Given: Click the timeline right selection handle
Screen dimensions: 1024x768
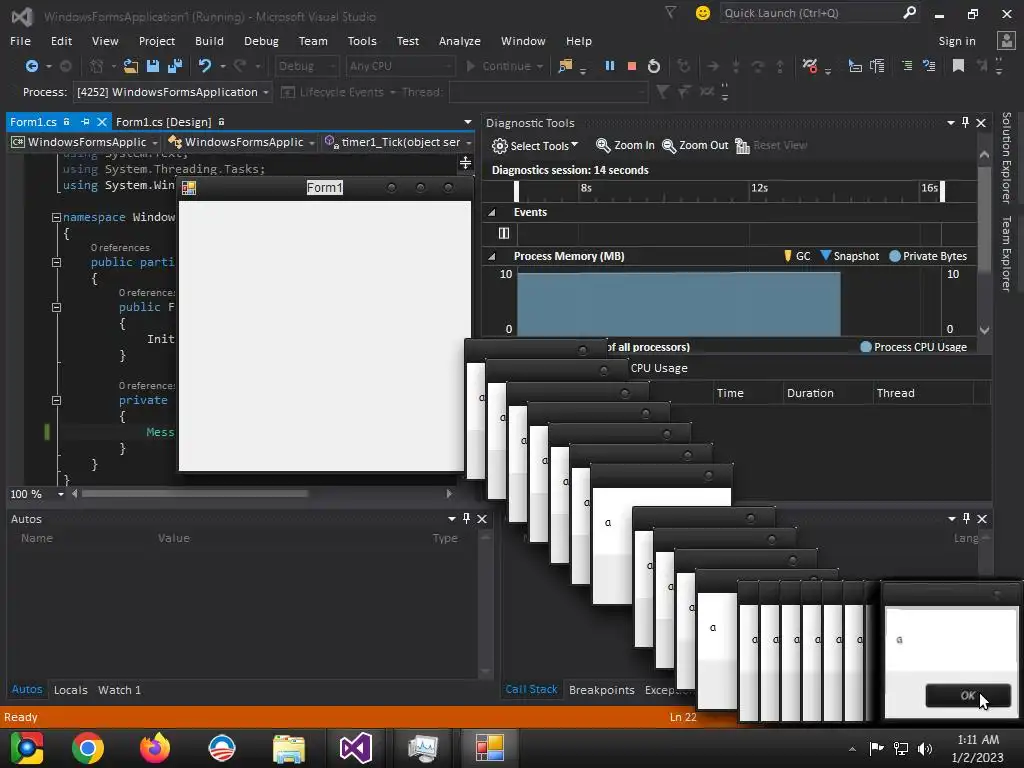Looking at the screenshot, I should tap(942, 191).
